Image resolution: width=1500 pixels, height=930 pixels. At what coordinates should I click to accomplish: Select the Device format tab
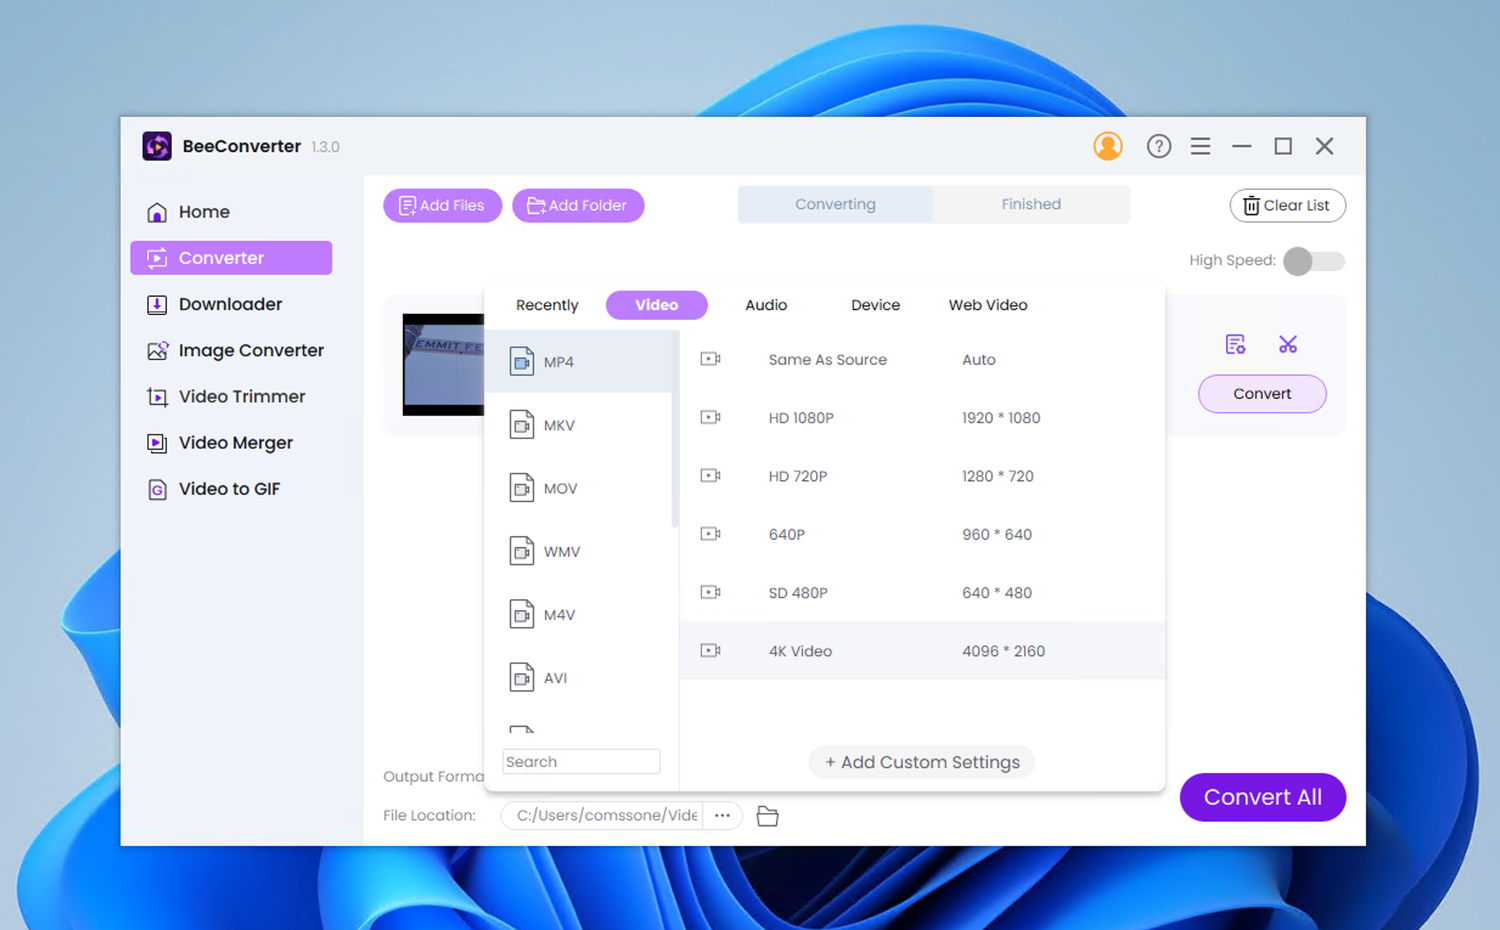(x=875, y=305)
